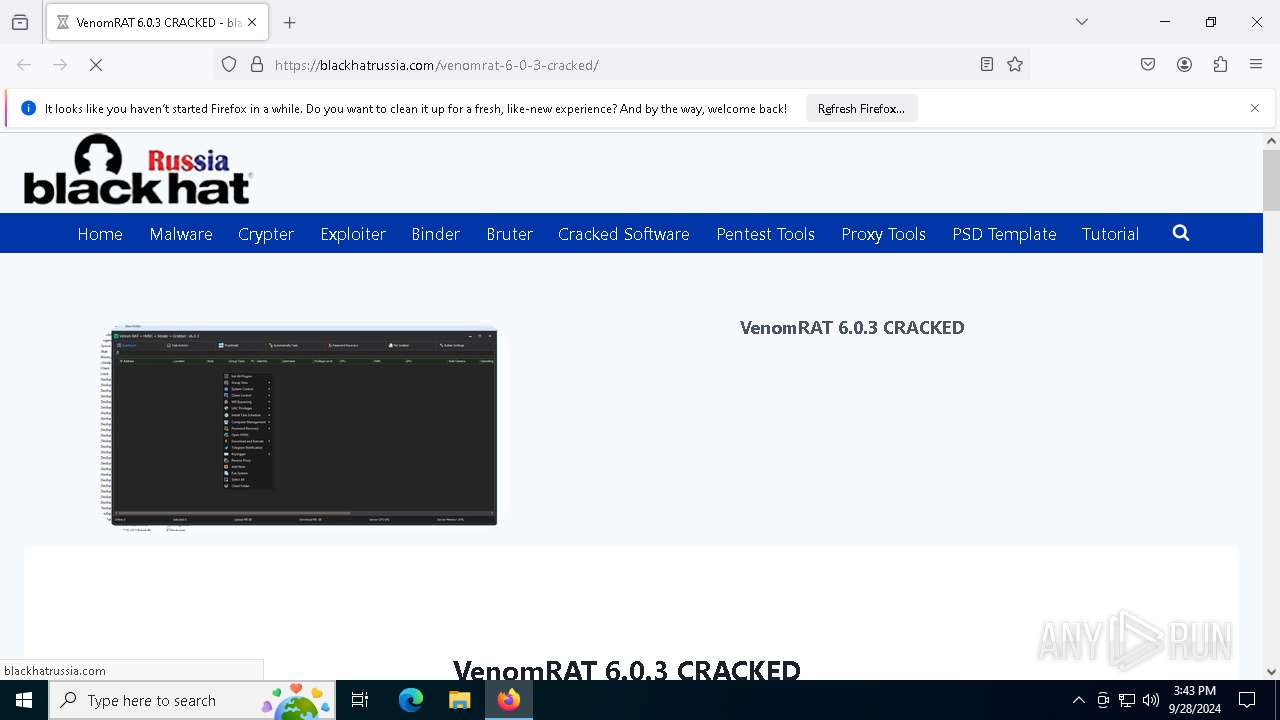Open the Save to Pocket icon
The image size is (1280, 720).
click(1148, 65)
